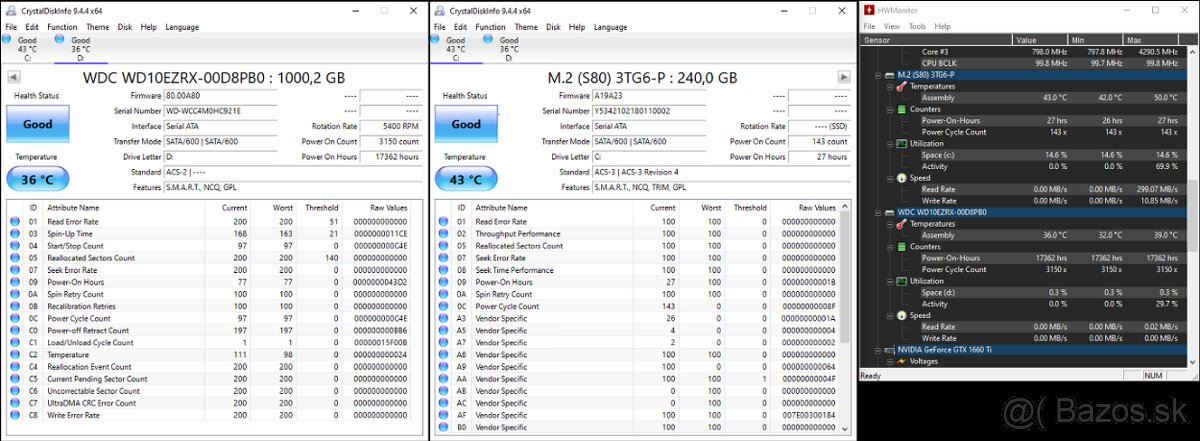Click blue status orb for Read Error Rate, WDC
The image size is (1200, 441).
14,221
